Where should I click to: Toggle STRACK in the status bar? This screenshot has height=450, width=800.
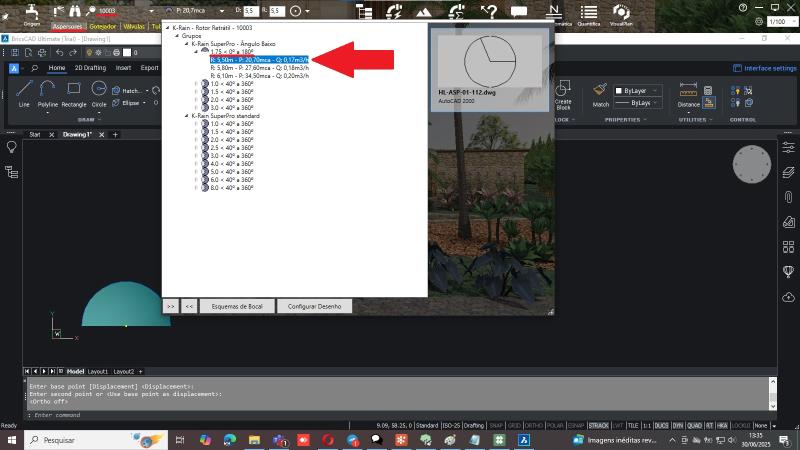coord(599,426)
